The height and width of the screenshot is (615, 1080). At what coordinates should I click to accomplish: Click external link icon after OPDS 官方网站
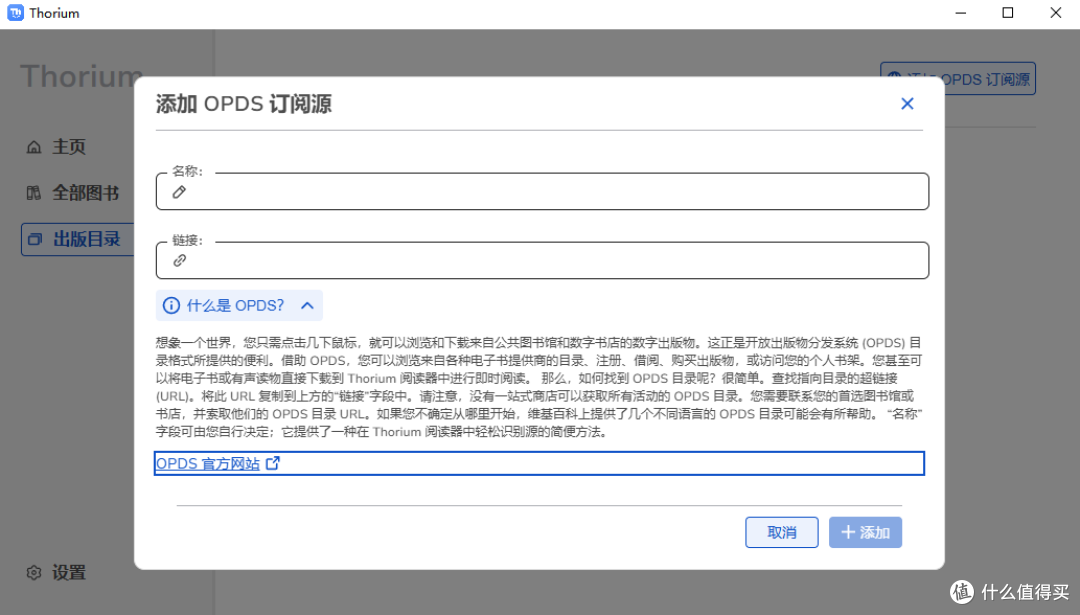tap(273, 463)
